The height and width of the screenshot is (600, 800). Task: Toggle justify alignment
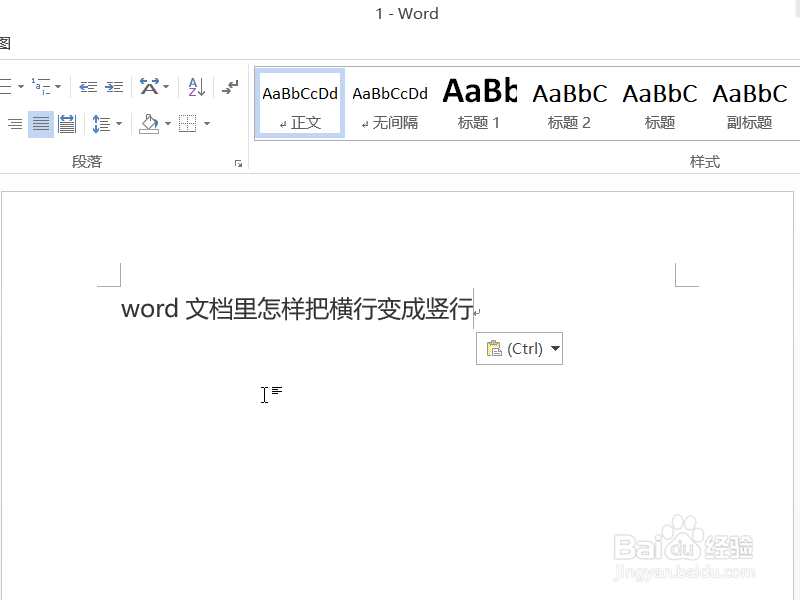coord(41,123)
